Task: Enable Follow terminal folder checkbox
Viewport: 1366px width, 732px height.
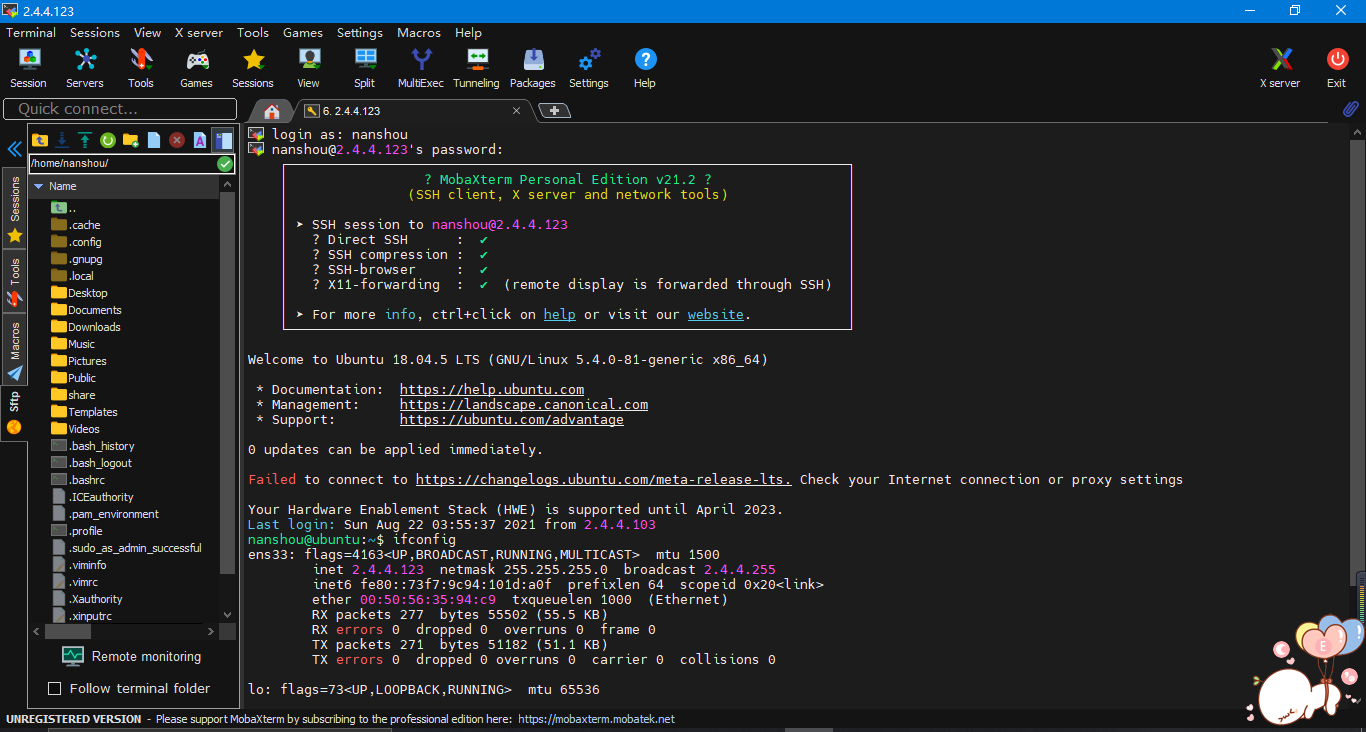Action: click(x=55, y=688)
